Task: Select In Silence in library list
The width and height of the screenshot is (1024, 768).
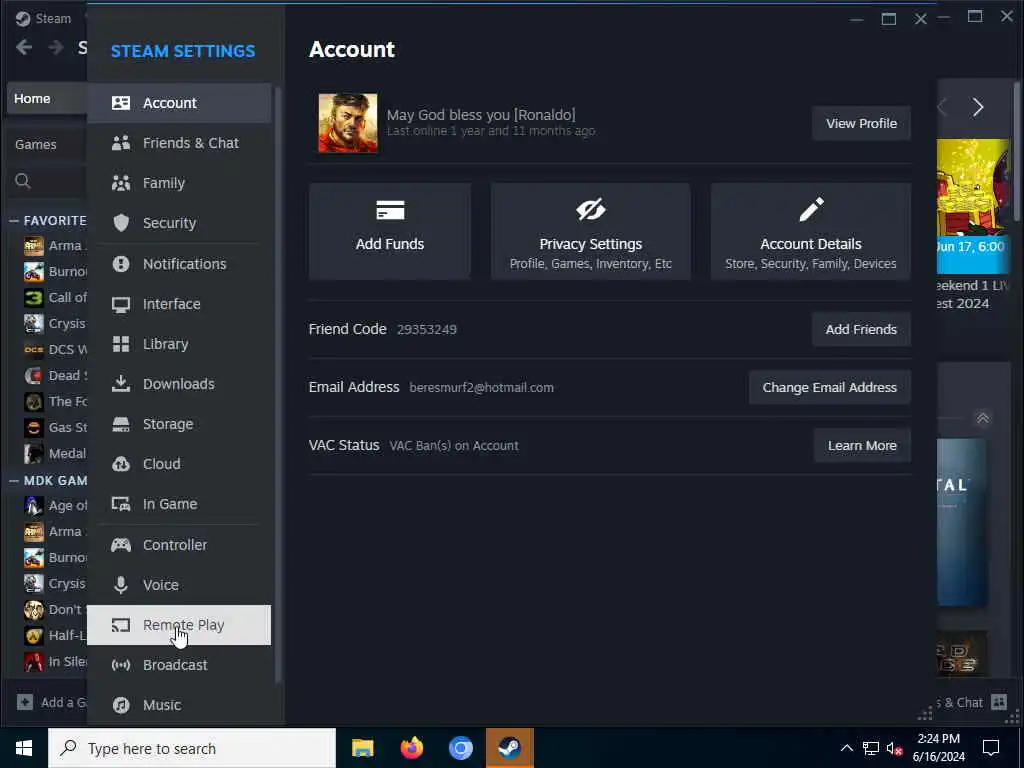Action: pyautogui.click(x=54, y=662)
